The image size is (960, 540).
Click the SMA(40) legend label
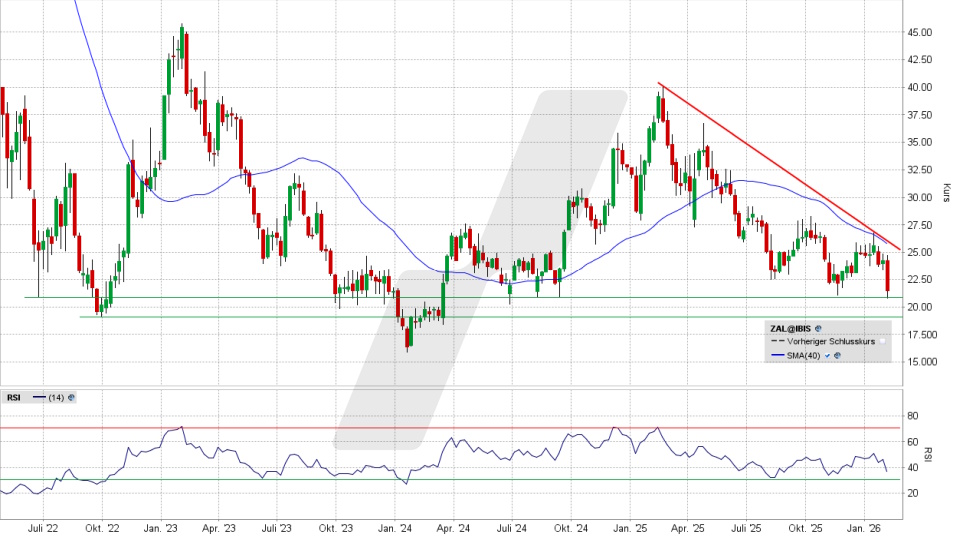tap(804, 355)
